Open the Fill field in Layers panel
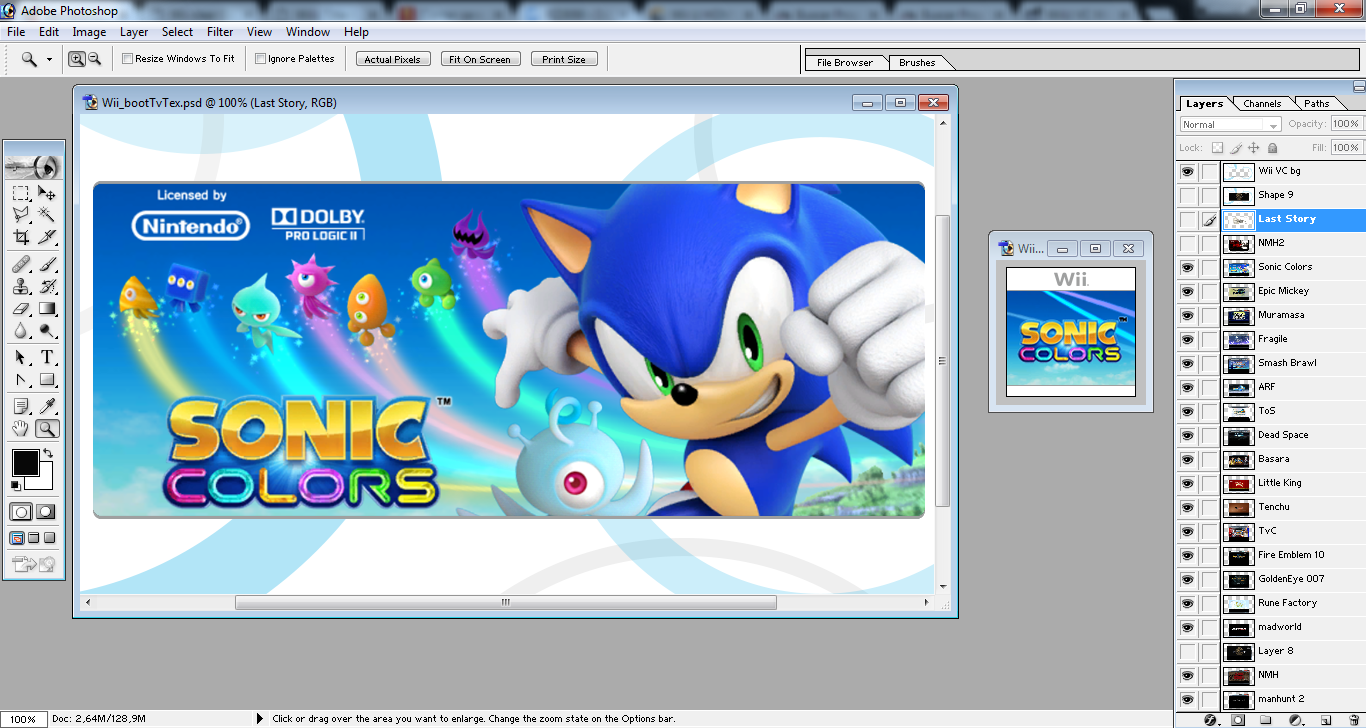Image resolution: width=1366 pixels, height=728 pixels. (1345, 148)
